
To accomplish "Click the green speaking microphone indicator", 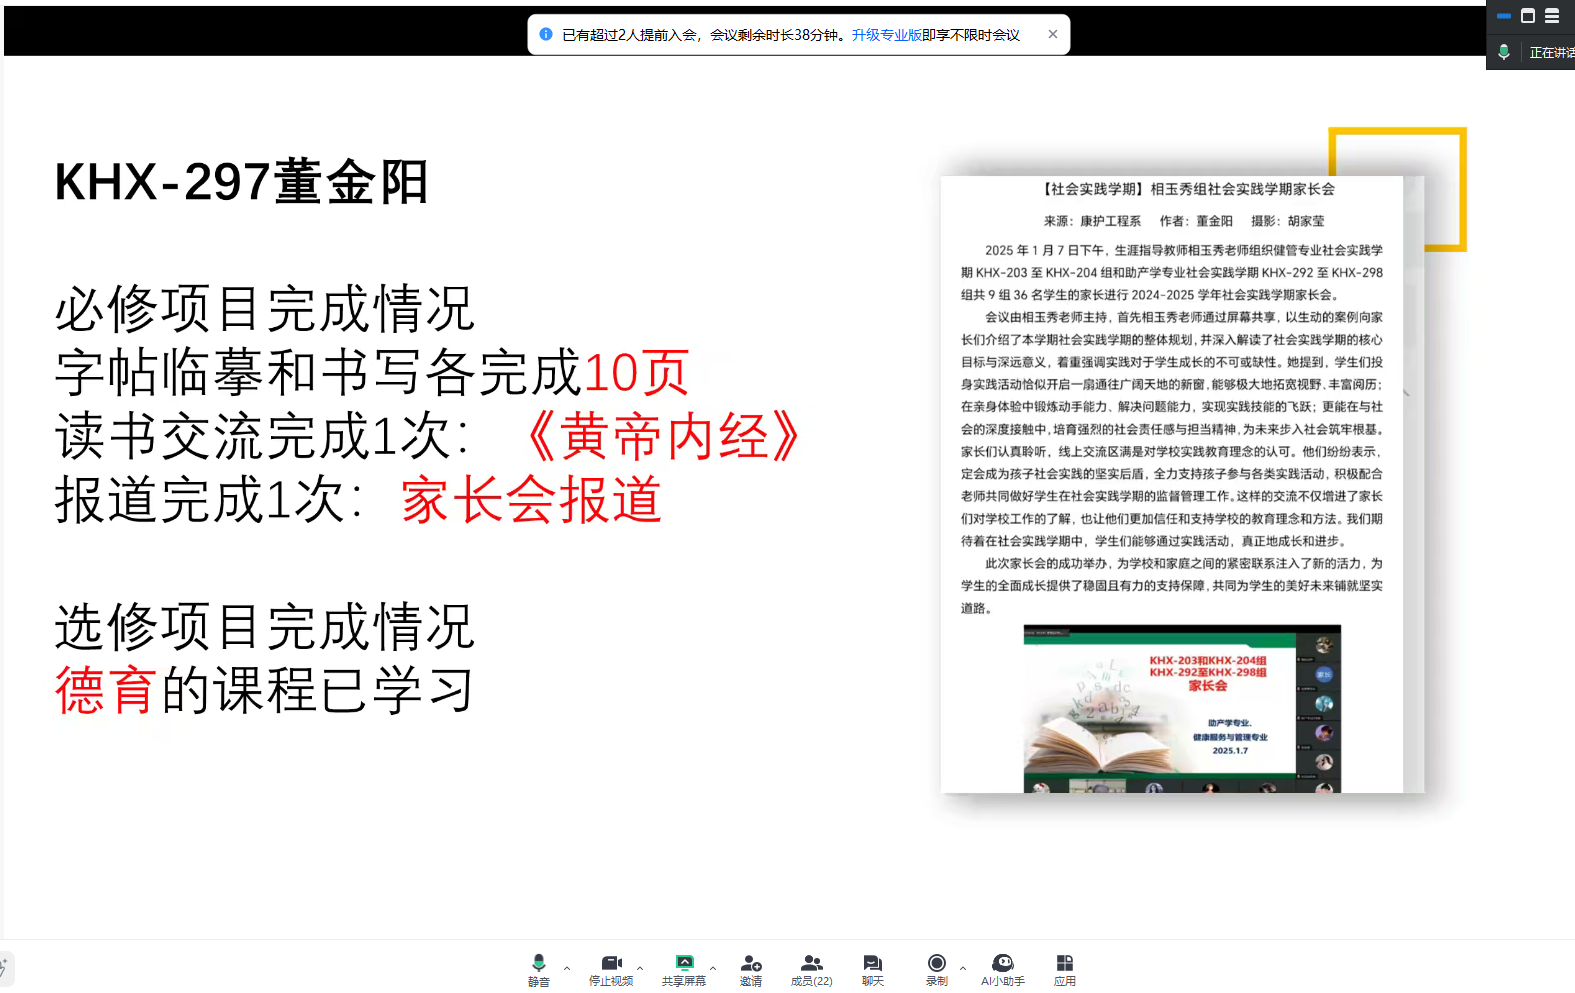I will tap(1503, 52).
